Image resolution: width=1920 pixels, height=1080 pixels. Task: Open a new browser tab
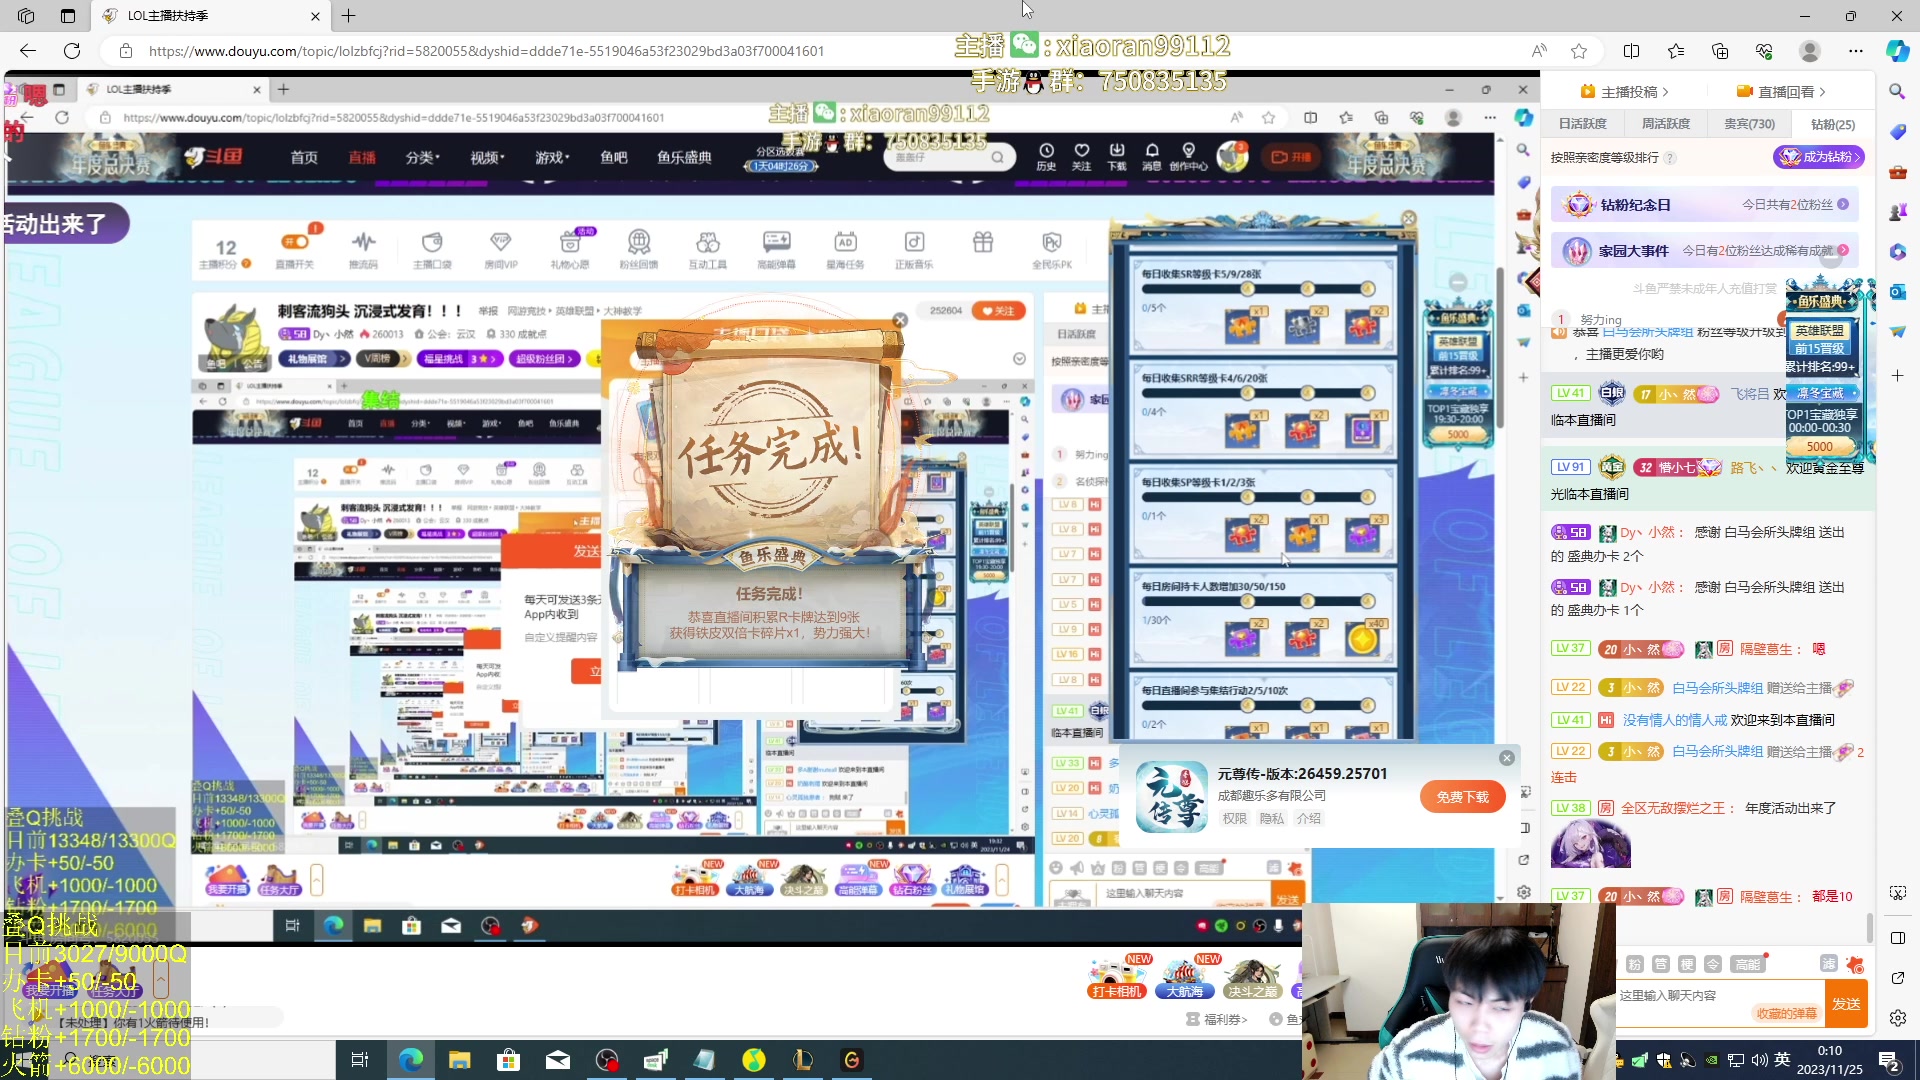click(x=348, y=16)
